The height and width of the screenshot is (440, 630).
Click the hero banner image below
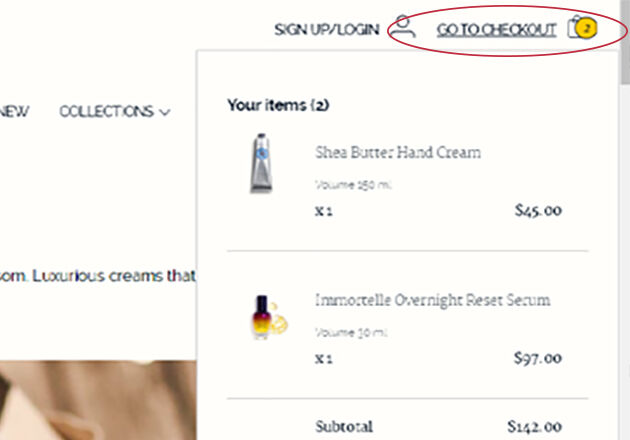(98, 400)
